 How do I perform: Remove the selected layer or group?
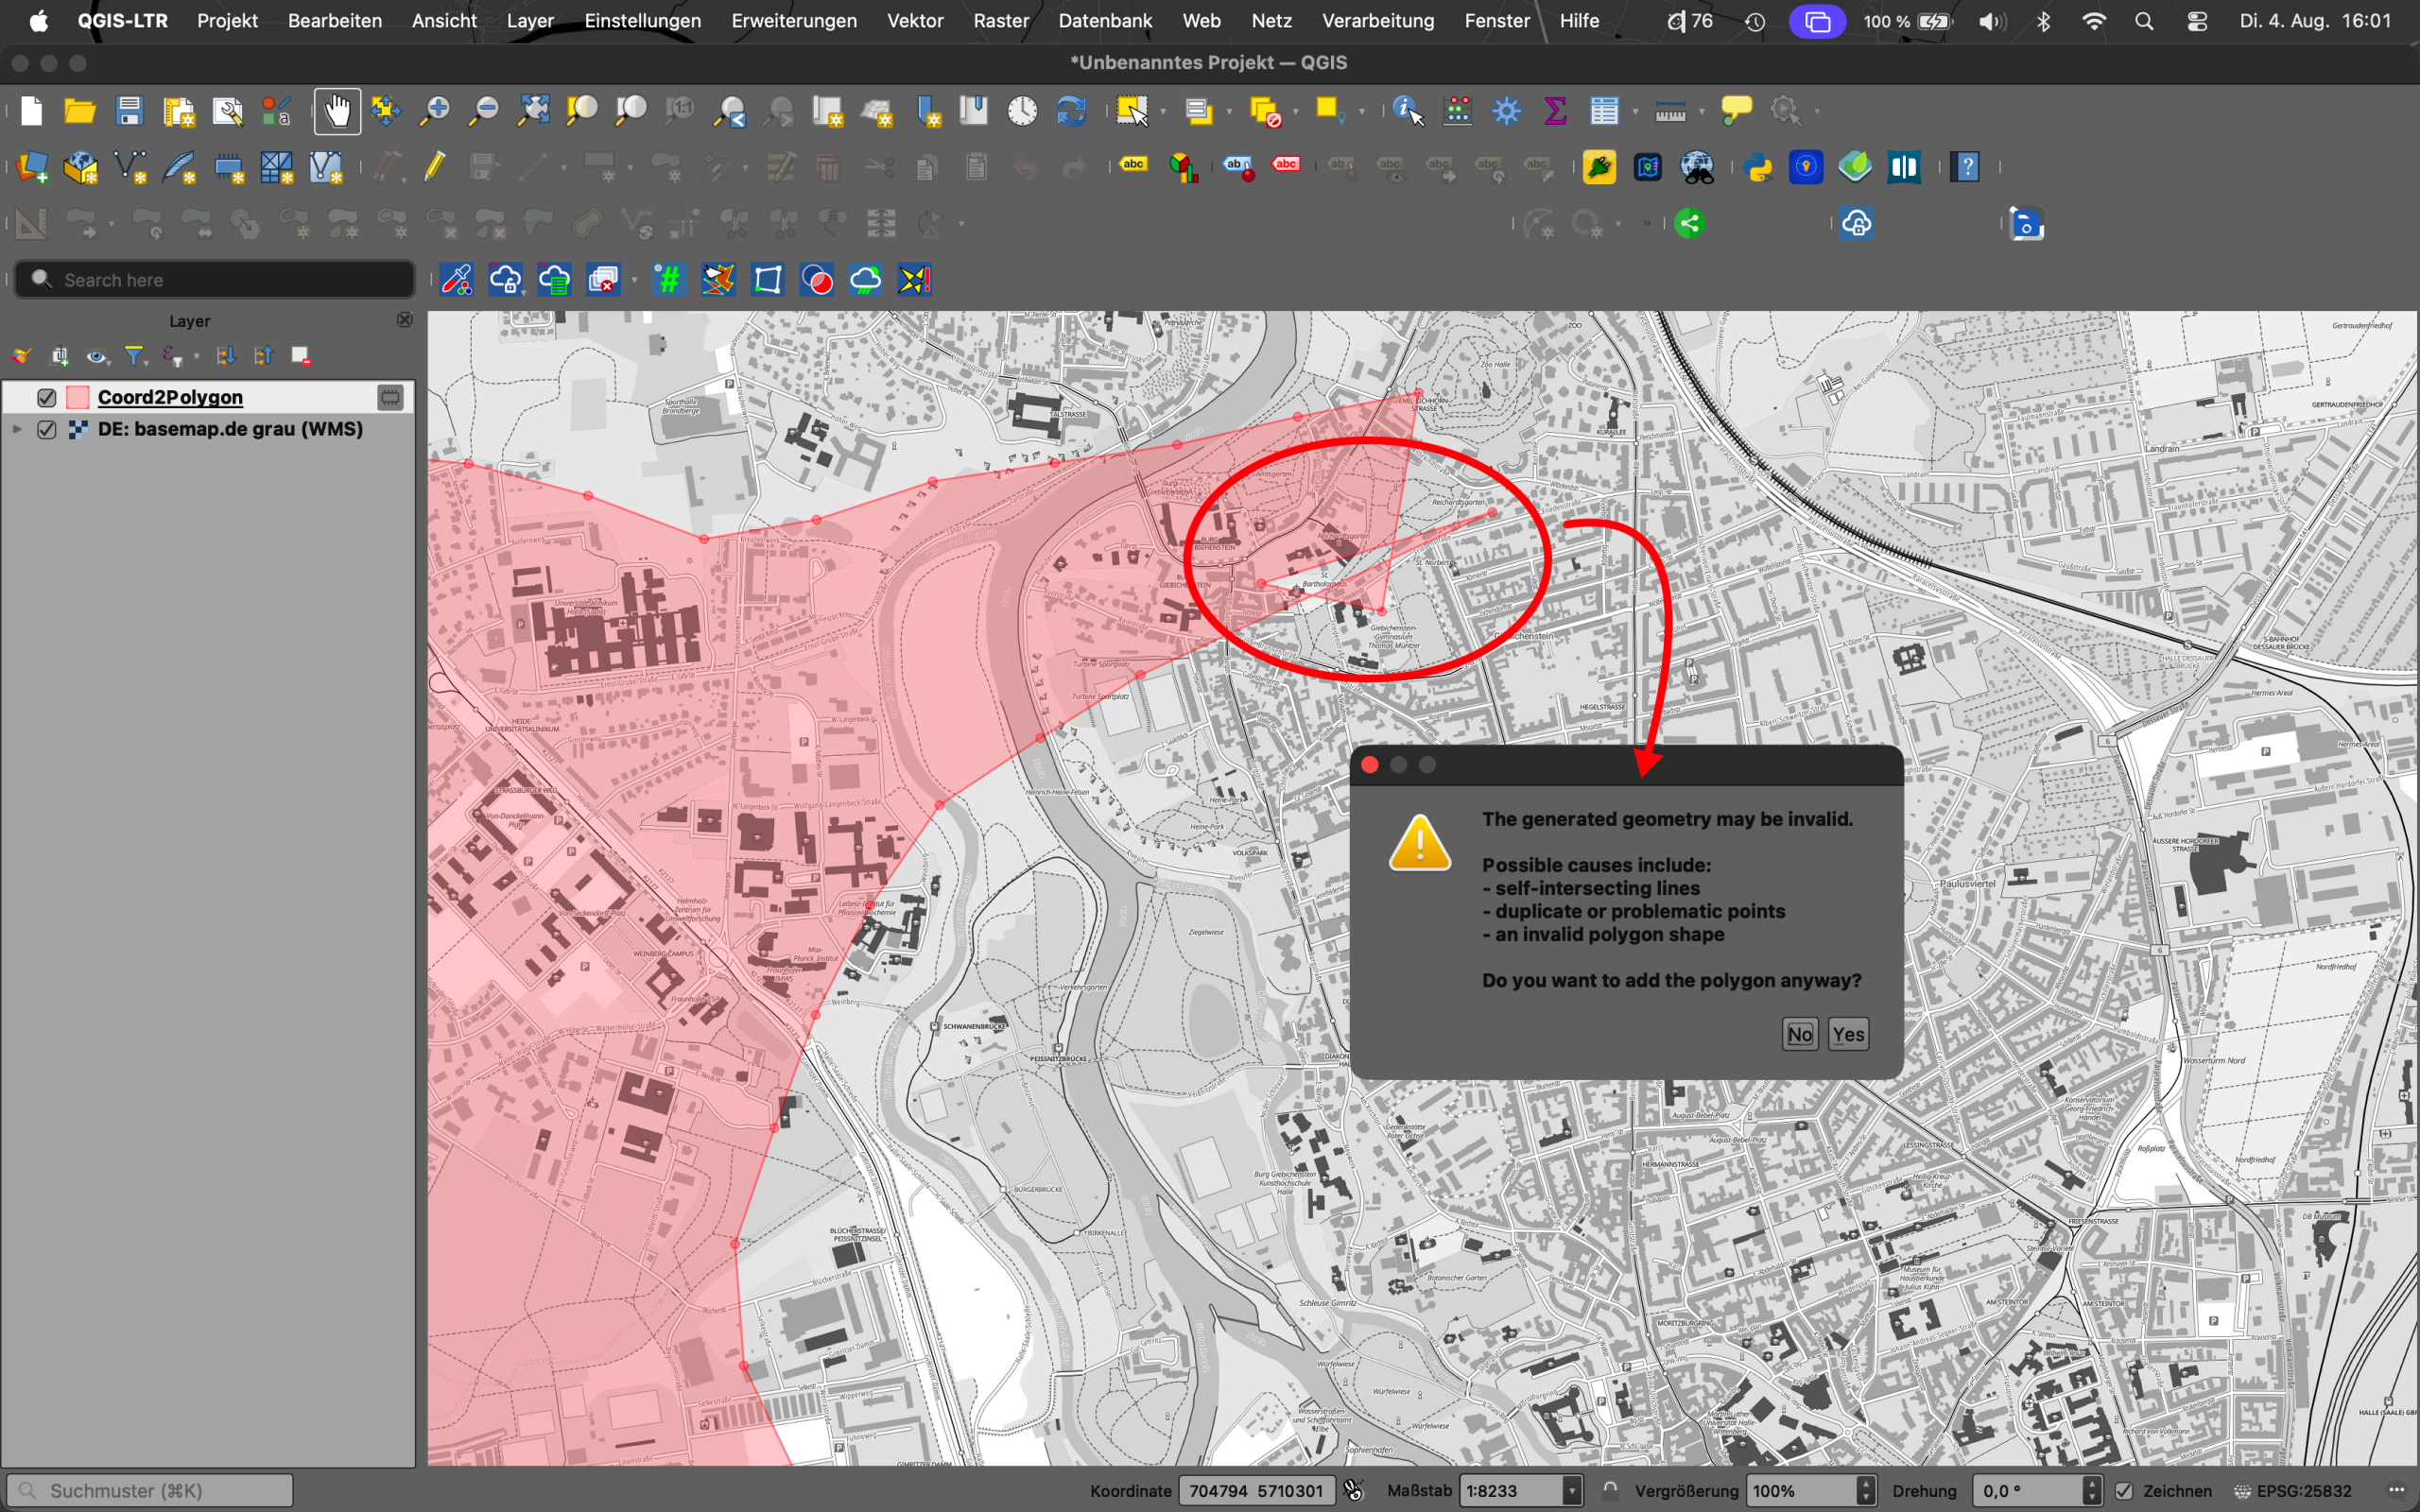tap(301, 356)
